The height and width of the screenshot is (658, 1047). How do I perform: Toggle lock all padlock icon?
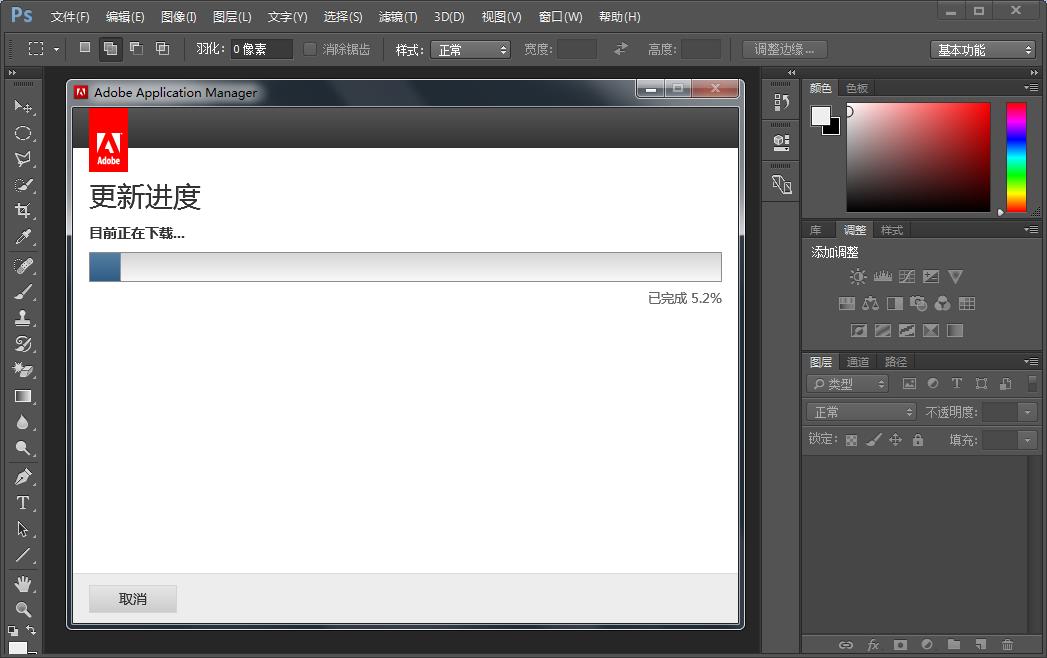click(918, 440)
